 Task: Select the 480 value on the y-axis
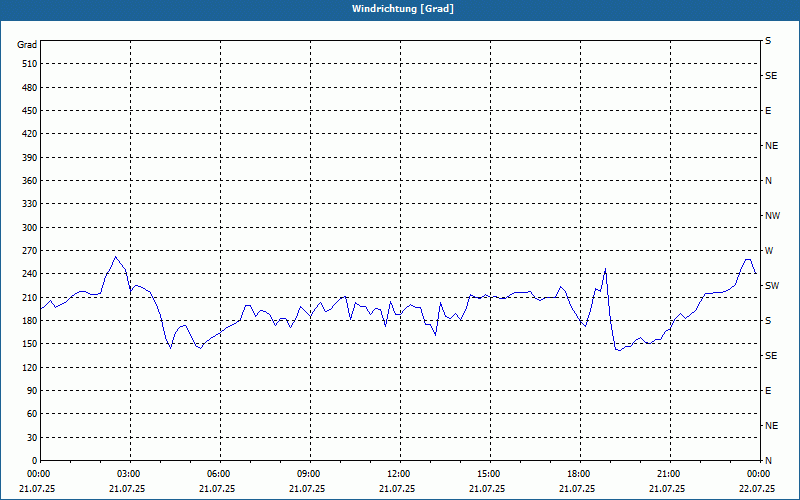click(x=30, y=88)
